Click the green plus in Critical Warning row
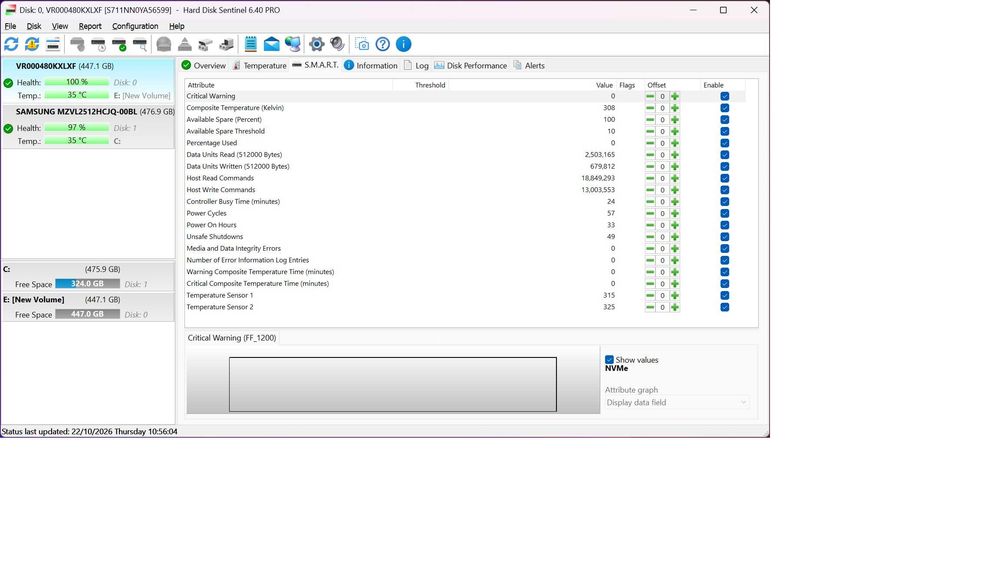 pyautogui.click(x=675, y=96)
